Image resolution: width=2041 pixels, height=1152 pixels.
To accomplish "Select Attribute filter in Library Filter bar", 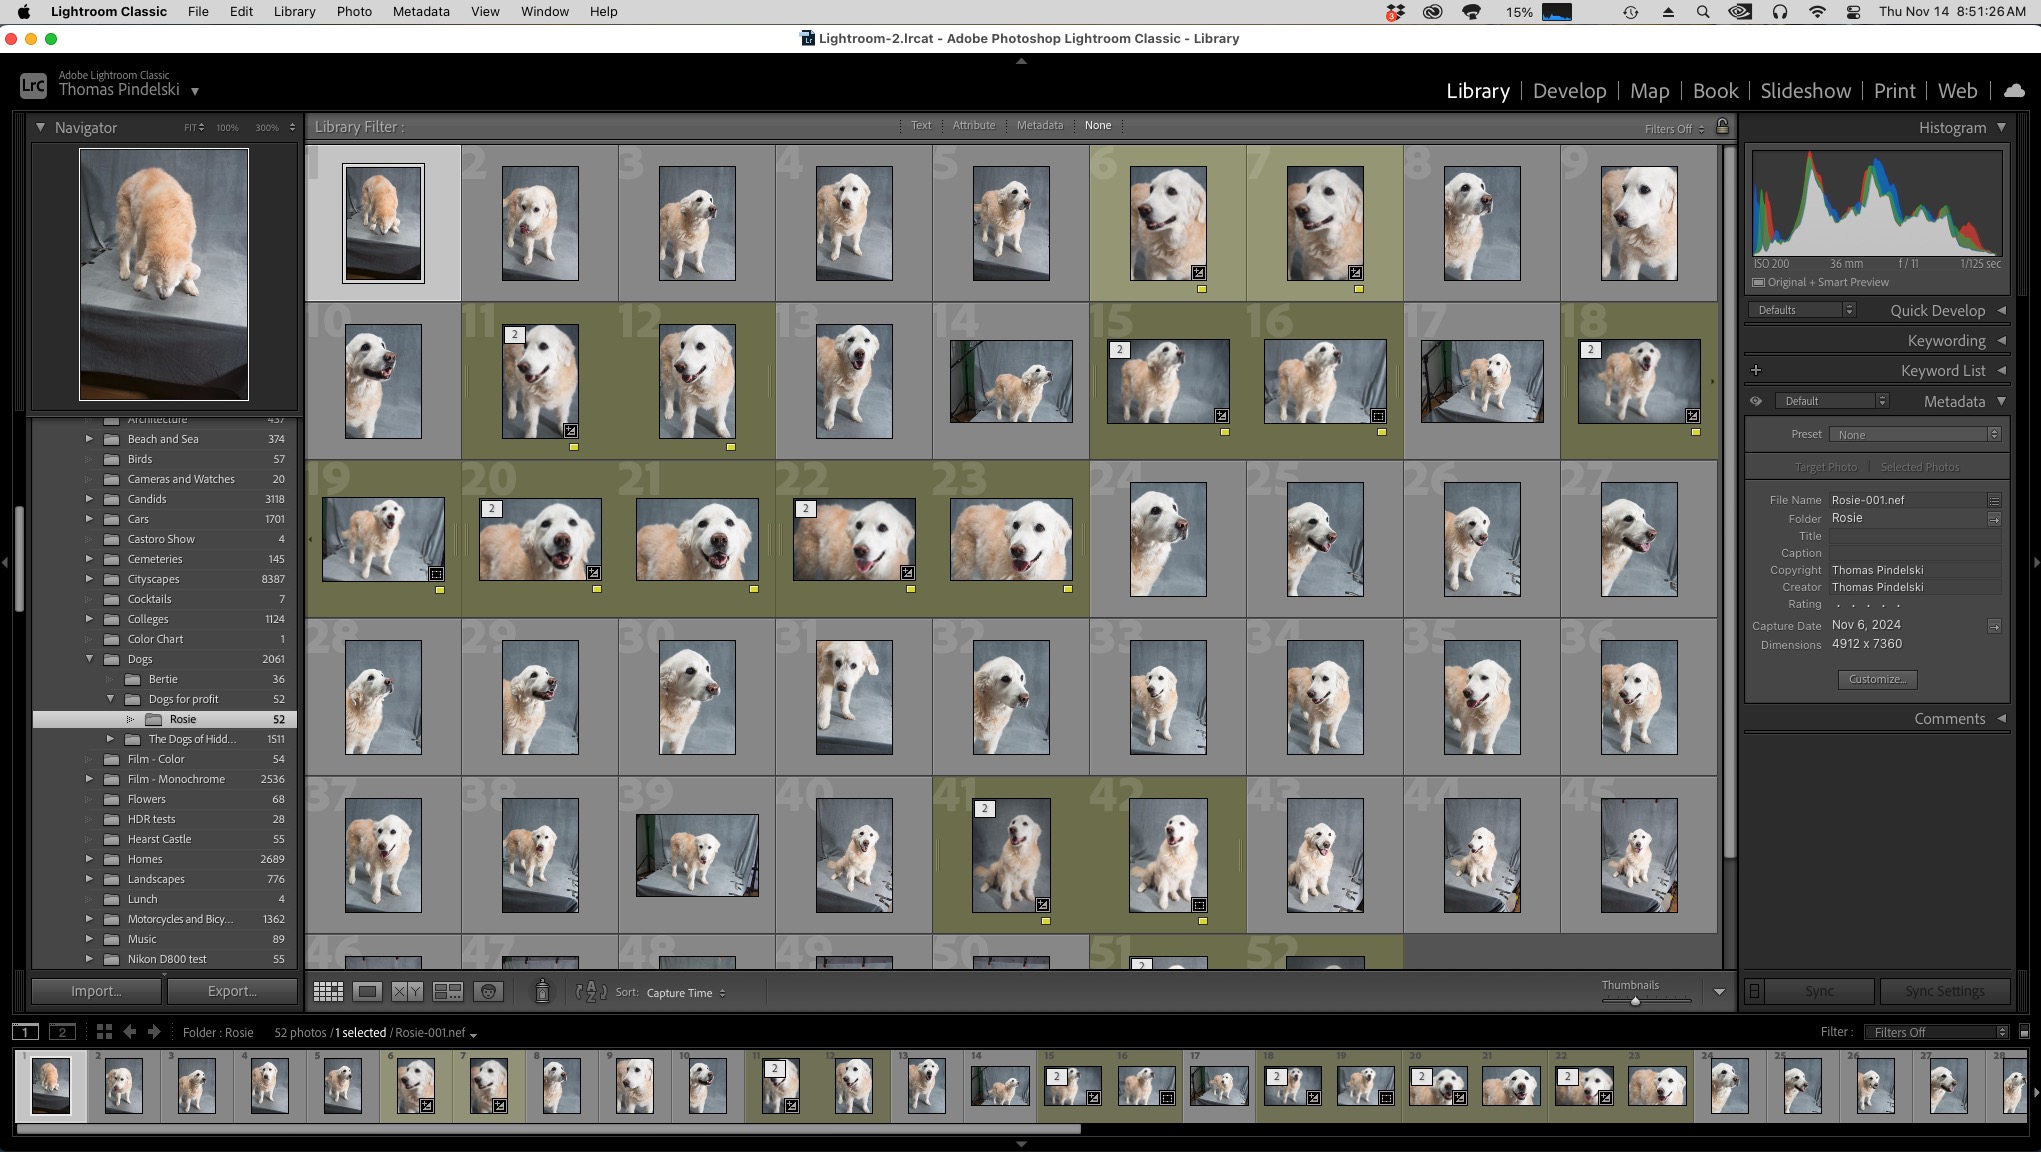I will click(974, 125).
